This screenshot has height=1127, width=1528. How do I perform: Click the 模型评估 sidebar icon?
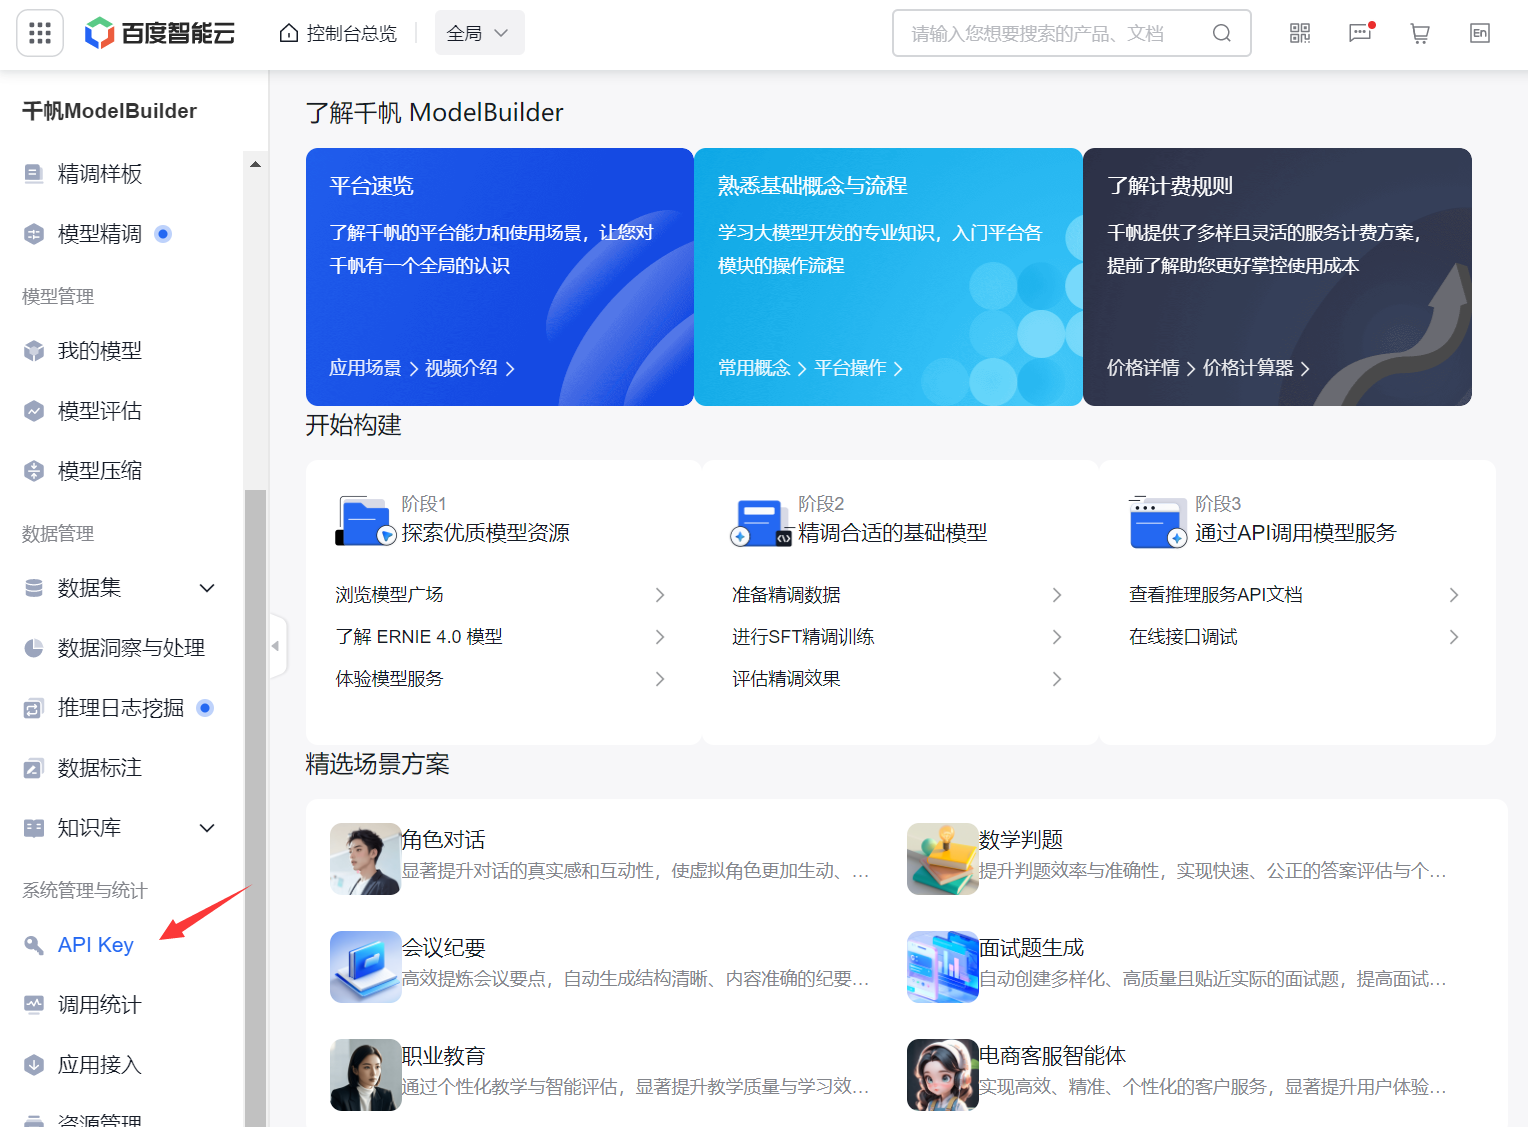(34, 411)
